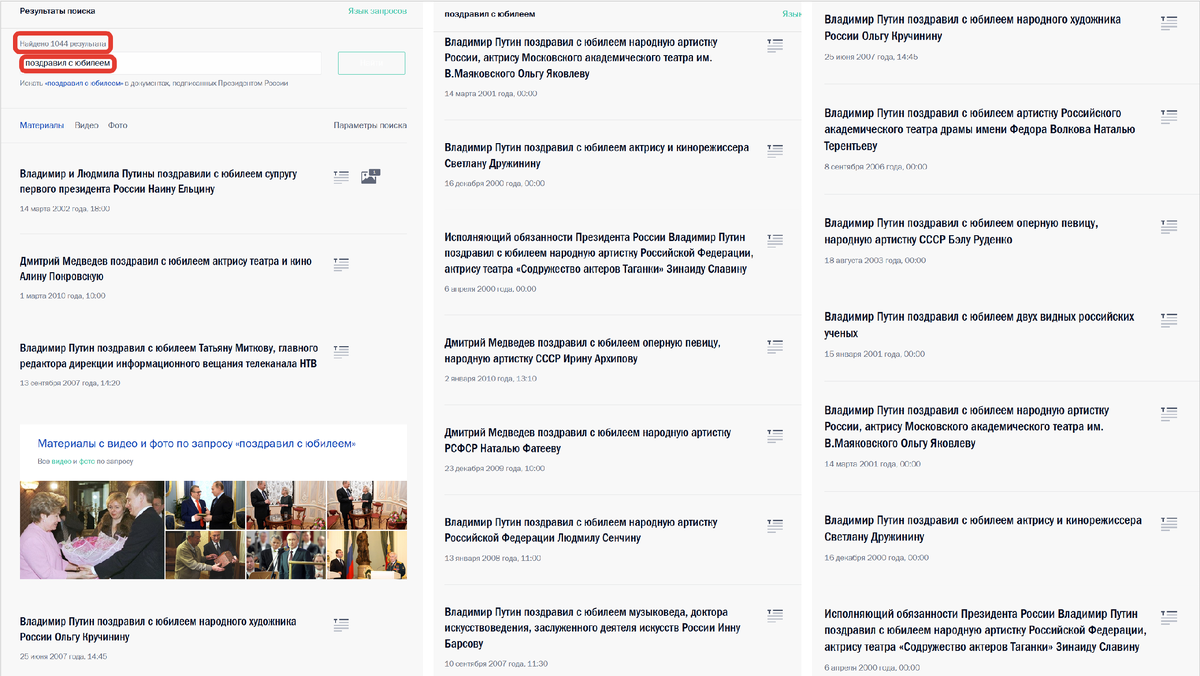Click date 18 августа 2003 года, 00:00

874,260
